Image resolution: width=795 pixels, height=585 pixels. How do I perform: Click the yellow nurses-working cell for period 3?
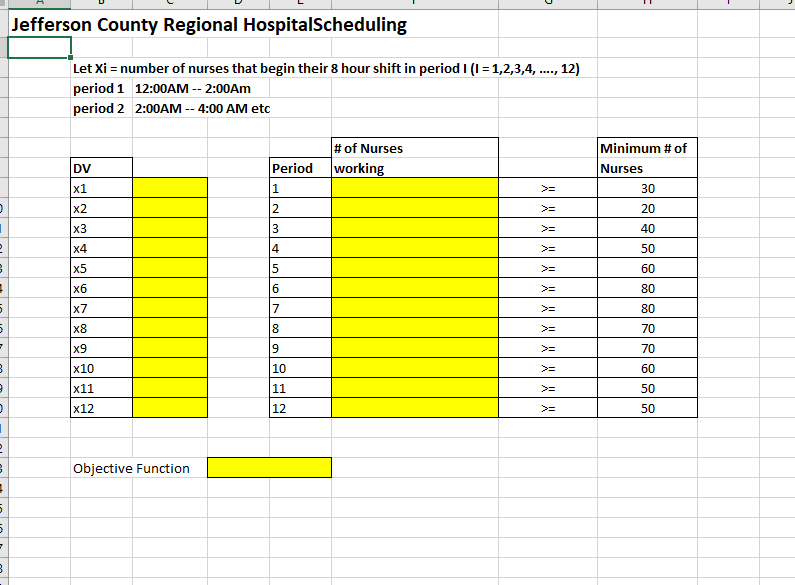point(415,228)
